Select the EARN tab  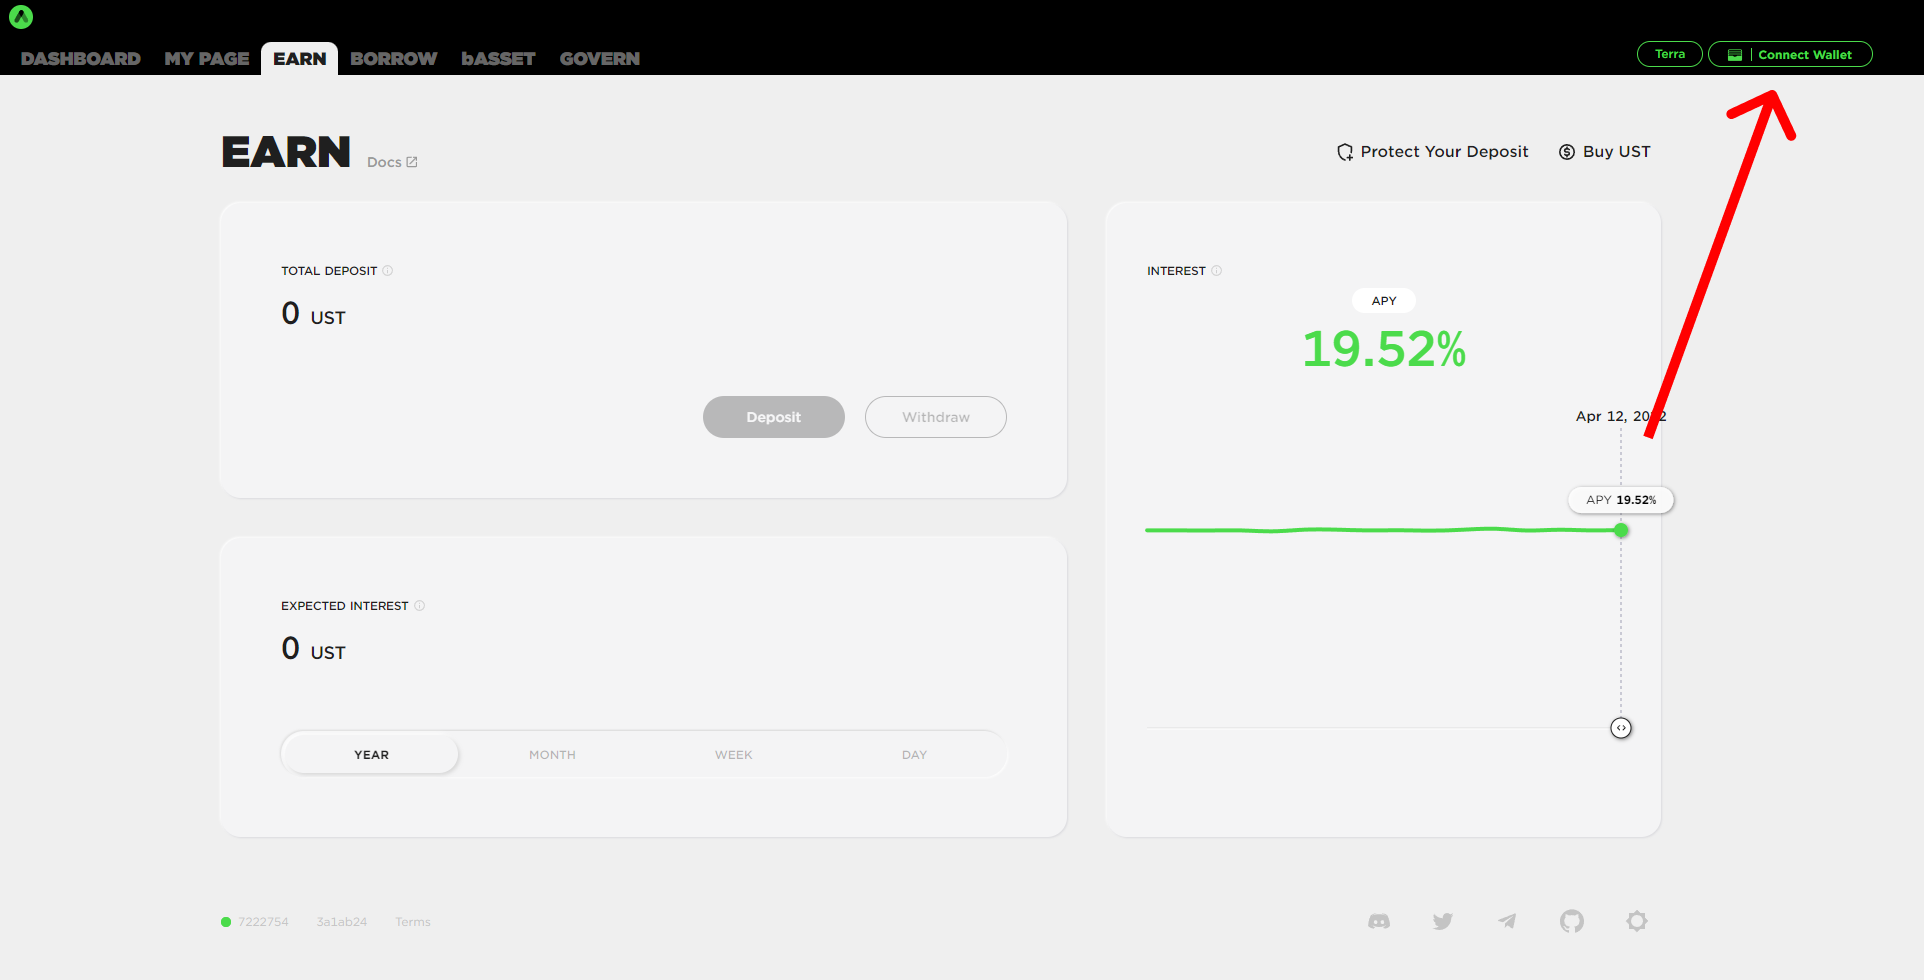300,59
